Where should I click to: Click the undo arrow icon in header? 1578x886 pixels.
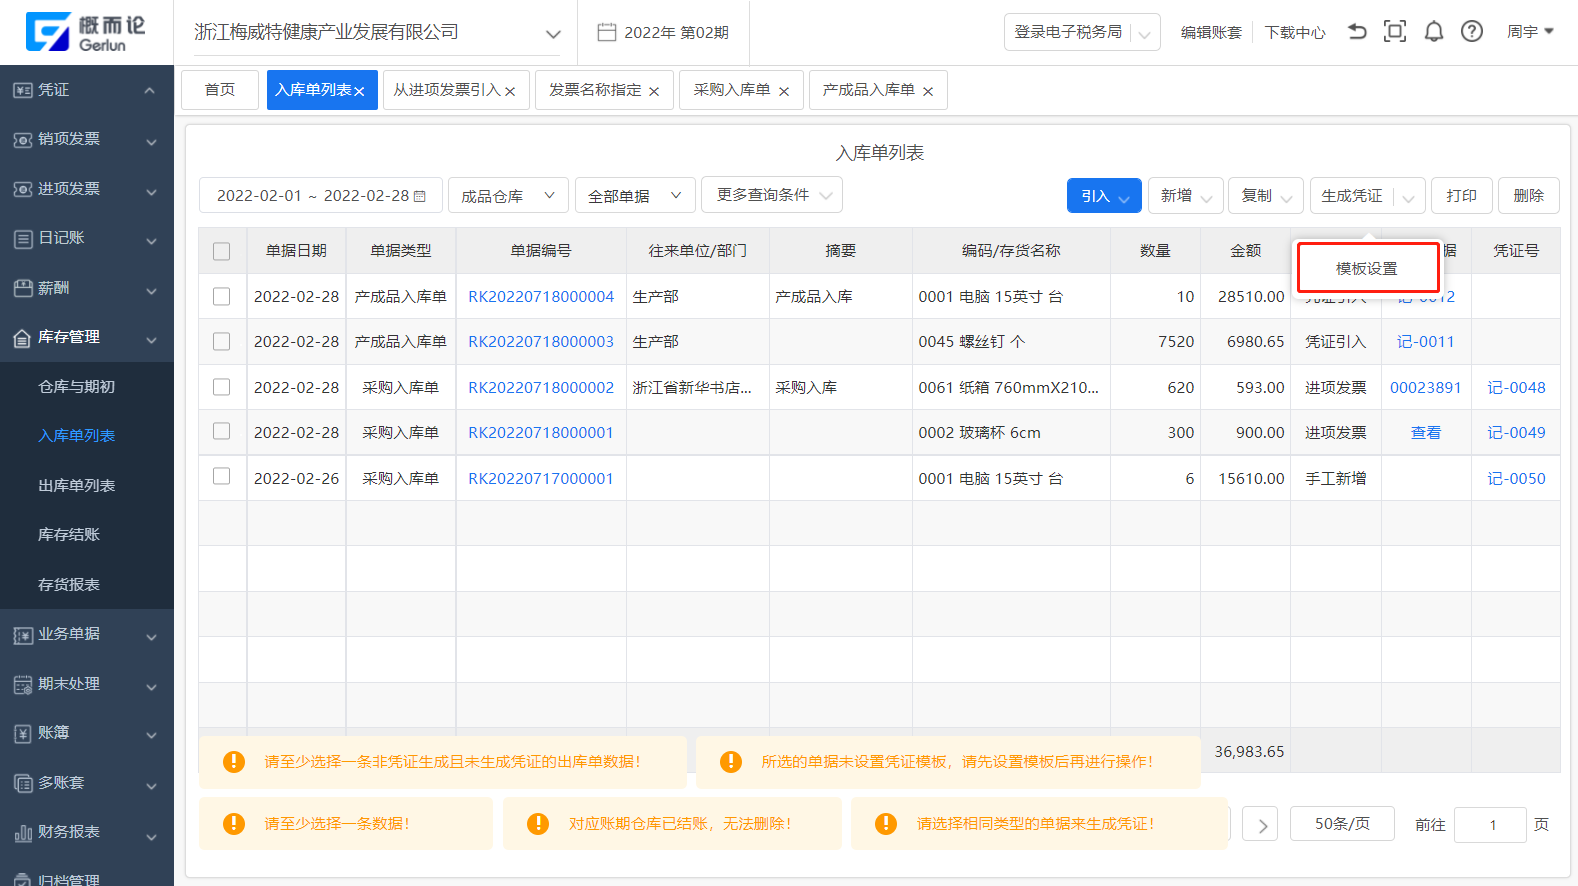click(x=1357, y=31)
